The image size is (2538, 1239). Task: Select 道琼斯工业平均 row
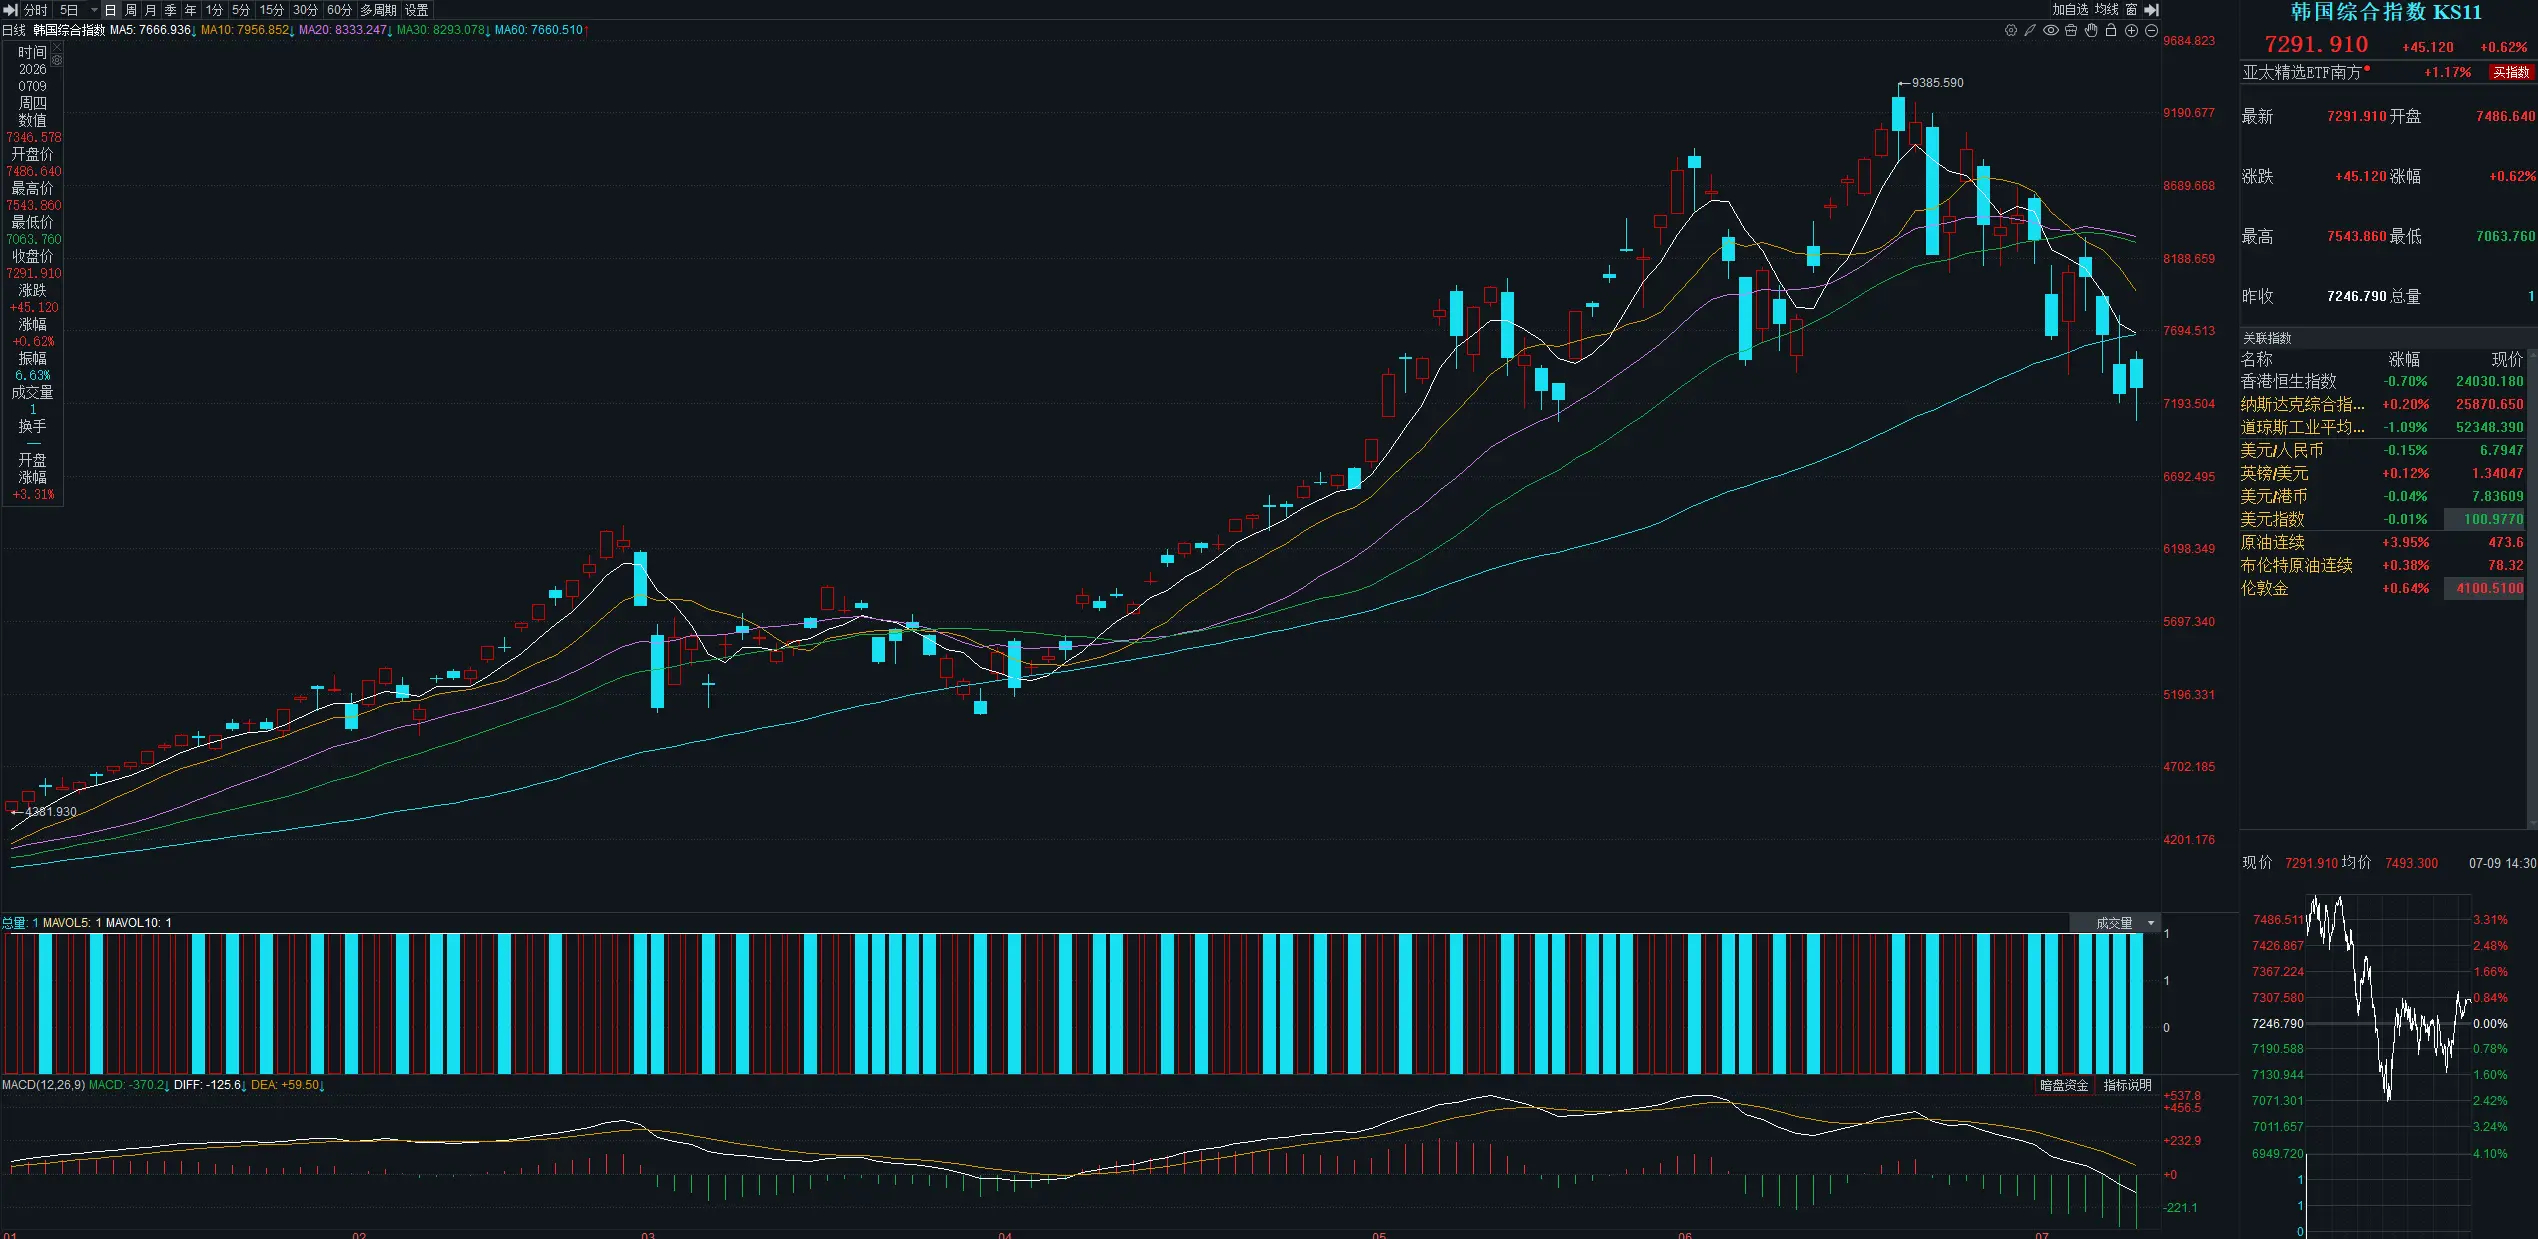pos(2383,427)
